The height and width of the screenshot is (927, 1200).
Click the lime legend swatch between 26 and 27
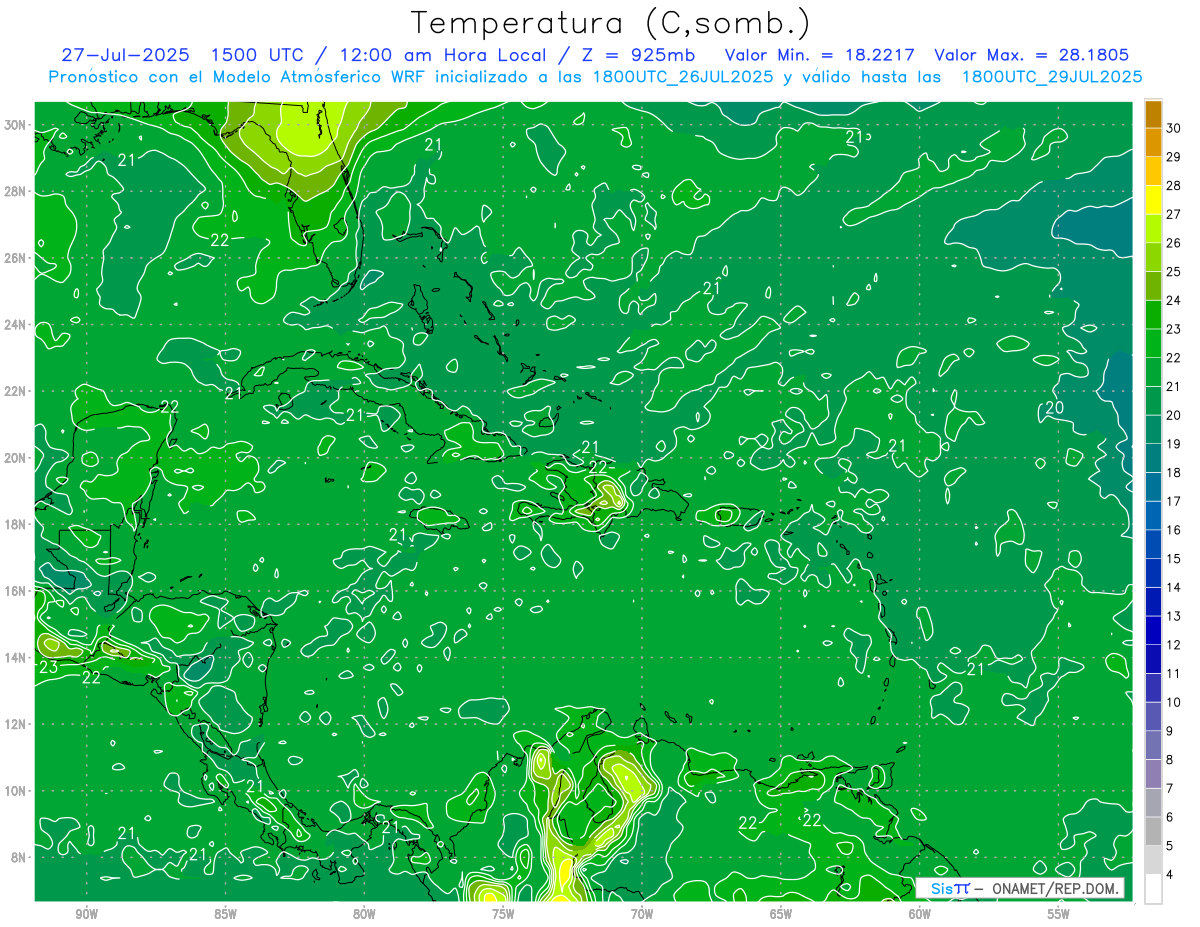tap(1153, 229)
